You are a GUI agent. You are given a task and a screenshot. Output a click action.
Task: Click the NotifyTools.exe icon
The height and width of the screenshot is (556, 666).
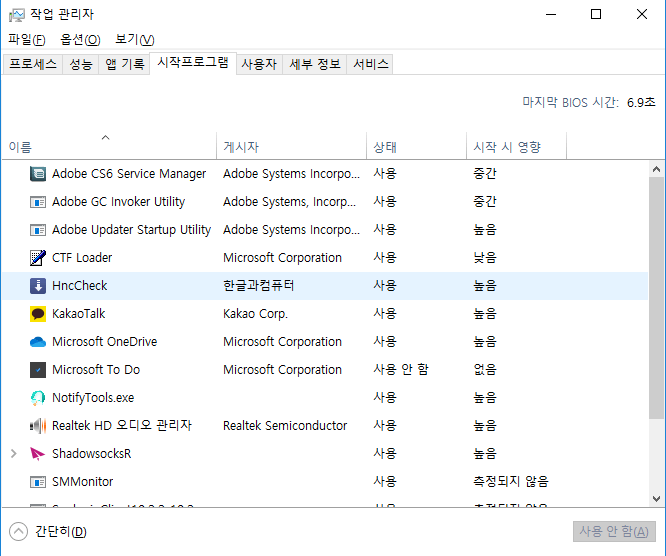(38, 398)
